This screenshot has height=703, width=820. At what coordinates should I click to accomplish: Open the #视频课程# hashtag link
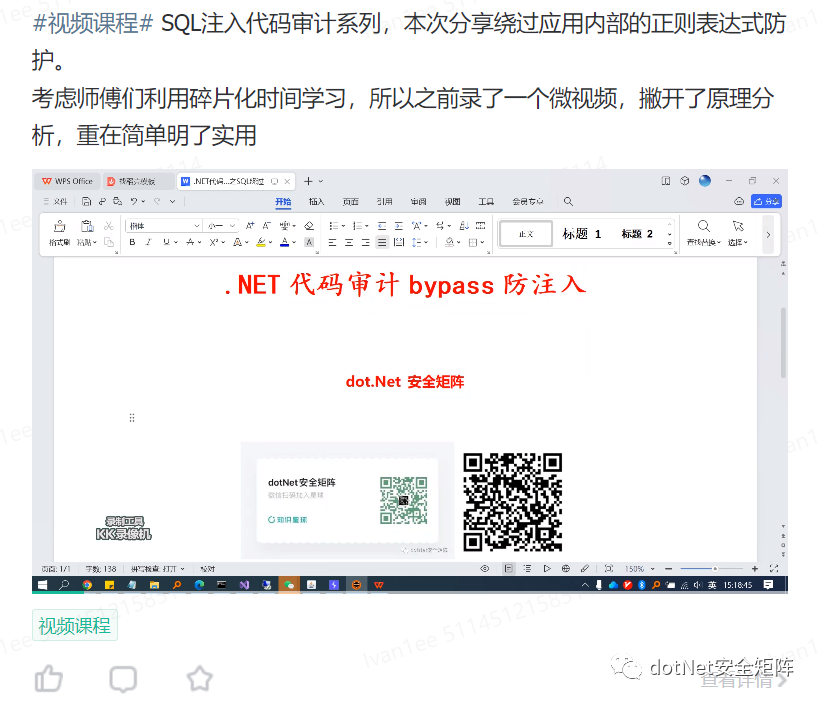click(x=93, y=24)
